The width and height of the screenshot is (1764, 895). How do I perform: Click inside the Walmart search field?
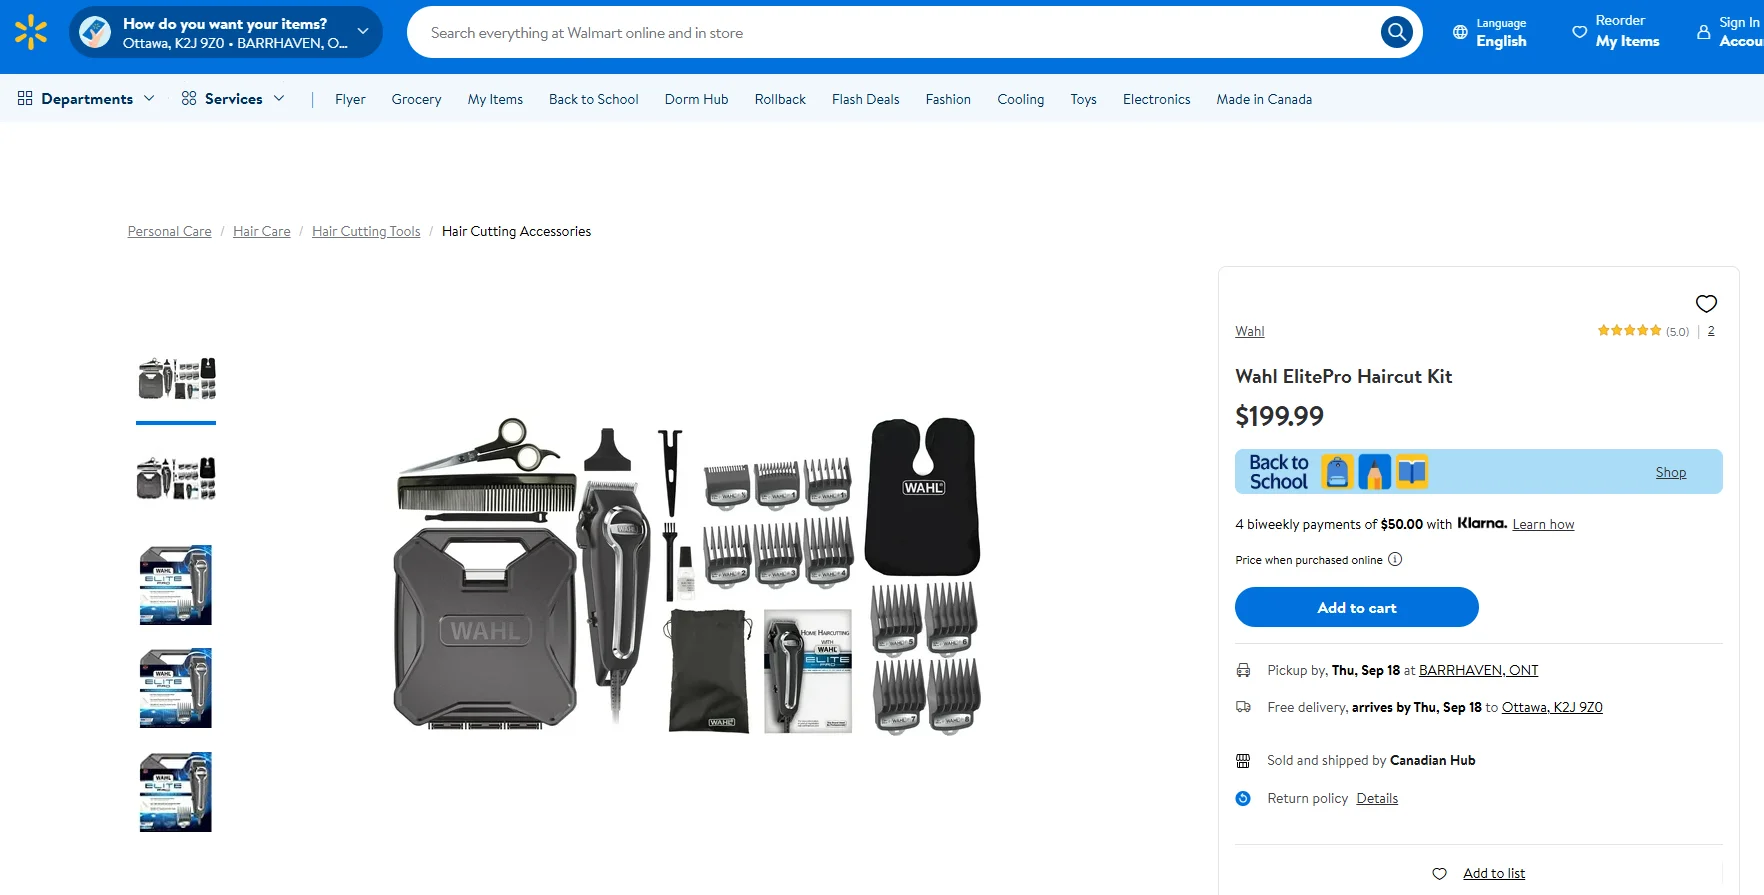point(890,33)
